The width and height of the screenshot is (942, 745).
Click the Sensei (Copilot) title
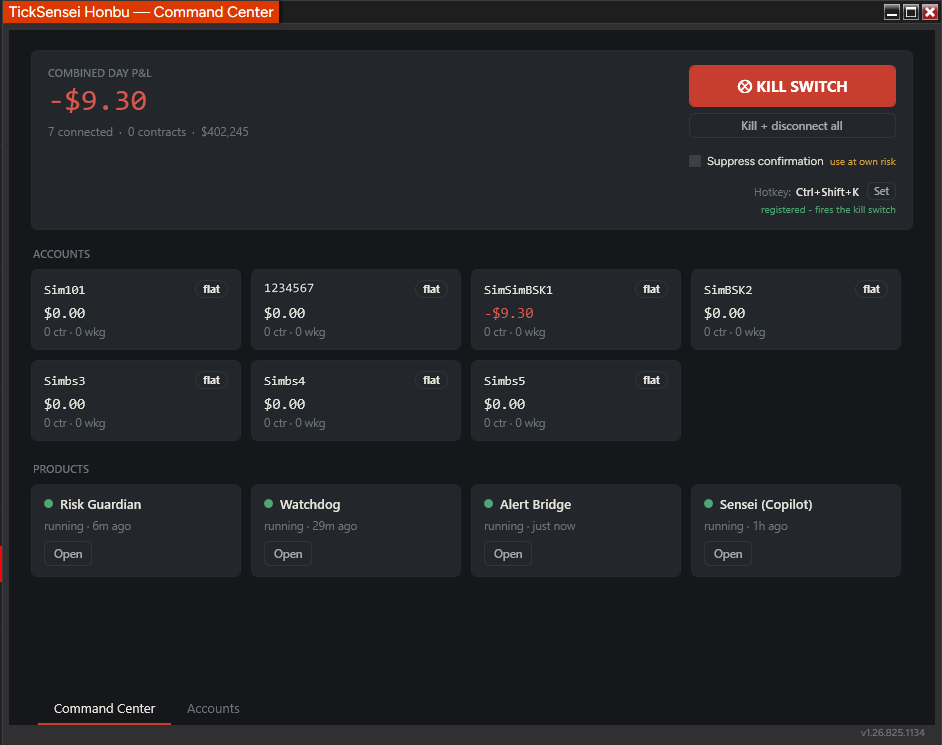[766, 504]
